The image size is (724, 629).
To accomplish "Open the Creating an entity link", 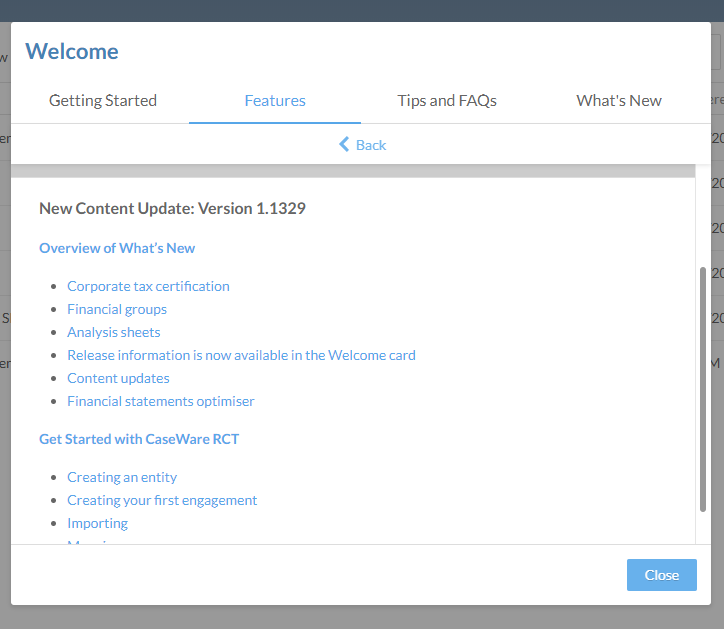I will click(x=122, y=477).
